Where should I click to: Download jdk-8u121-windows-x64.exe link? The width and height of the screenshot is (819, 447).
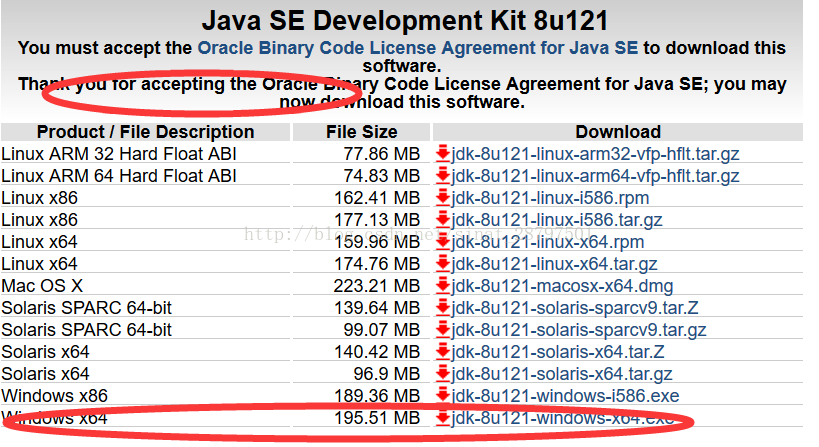pyautogui.click(x=563, y=418)
